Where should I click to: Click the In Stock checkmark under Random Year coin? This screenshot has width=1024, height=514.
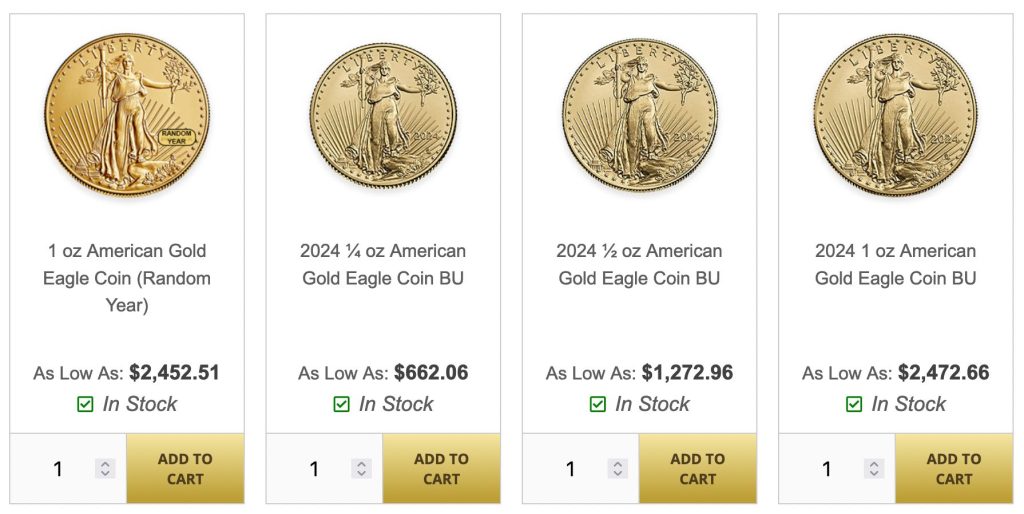(x=85, y=405)
